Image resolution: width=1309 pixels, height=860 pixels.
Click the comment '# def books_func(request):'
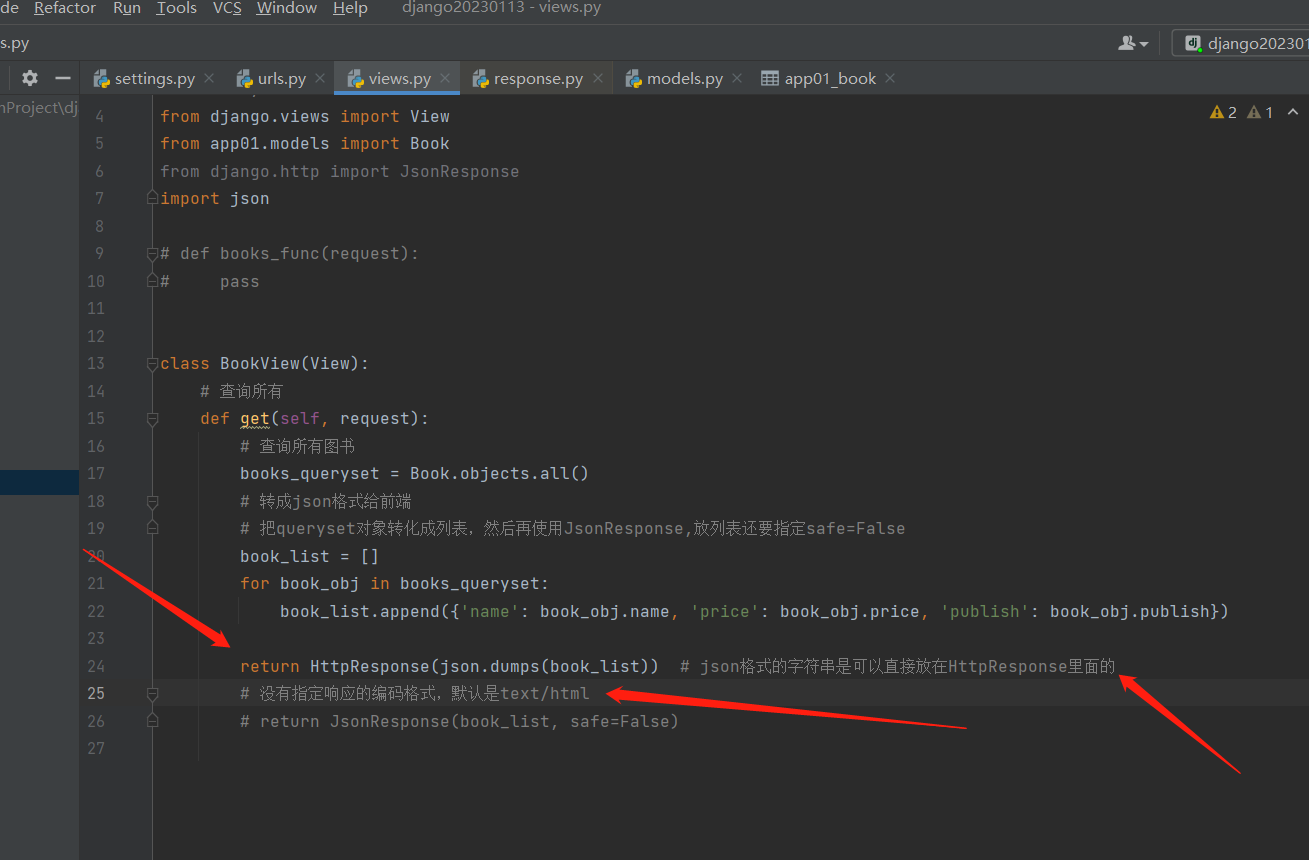coord(290,254)
